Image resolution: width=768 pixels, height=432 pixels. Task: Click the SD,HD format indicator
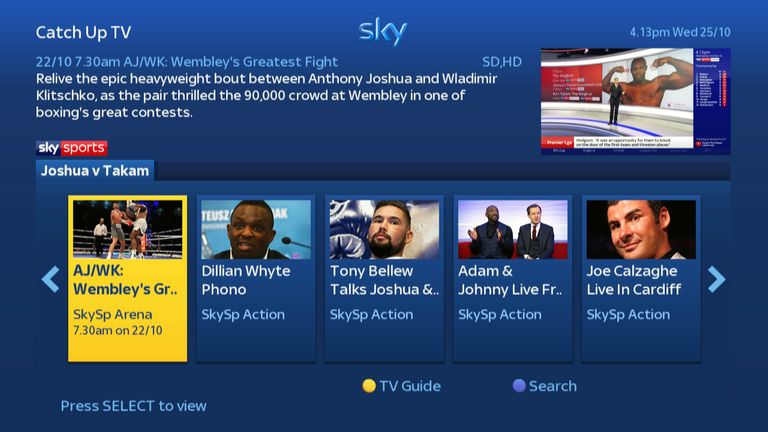point(502,62)
